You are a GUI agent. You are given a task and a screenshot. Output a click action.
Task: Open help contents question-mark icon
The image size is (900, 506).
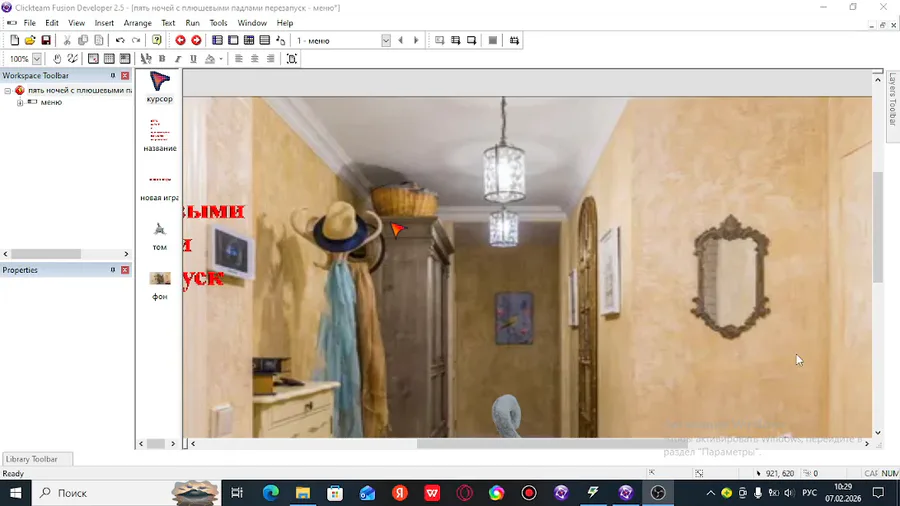[157, 40]
